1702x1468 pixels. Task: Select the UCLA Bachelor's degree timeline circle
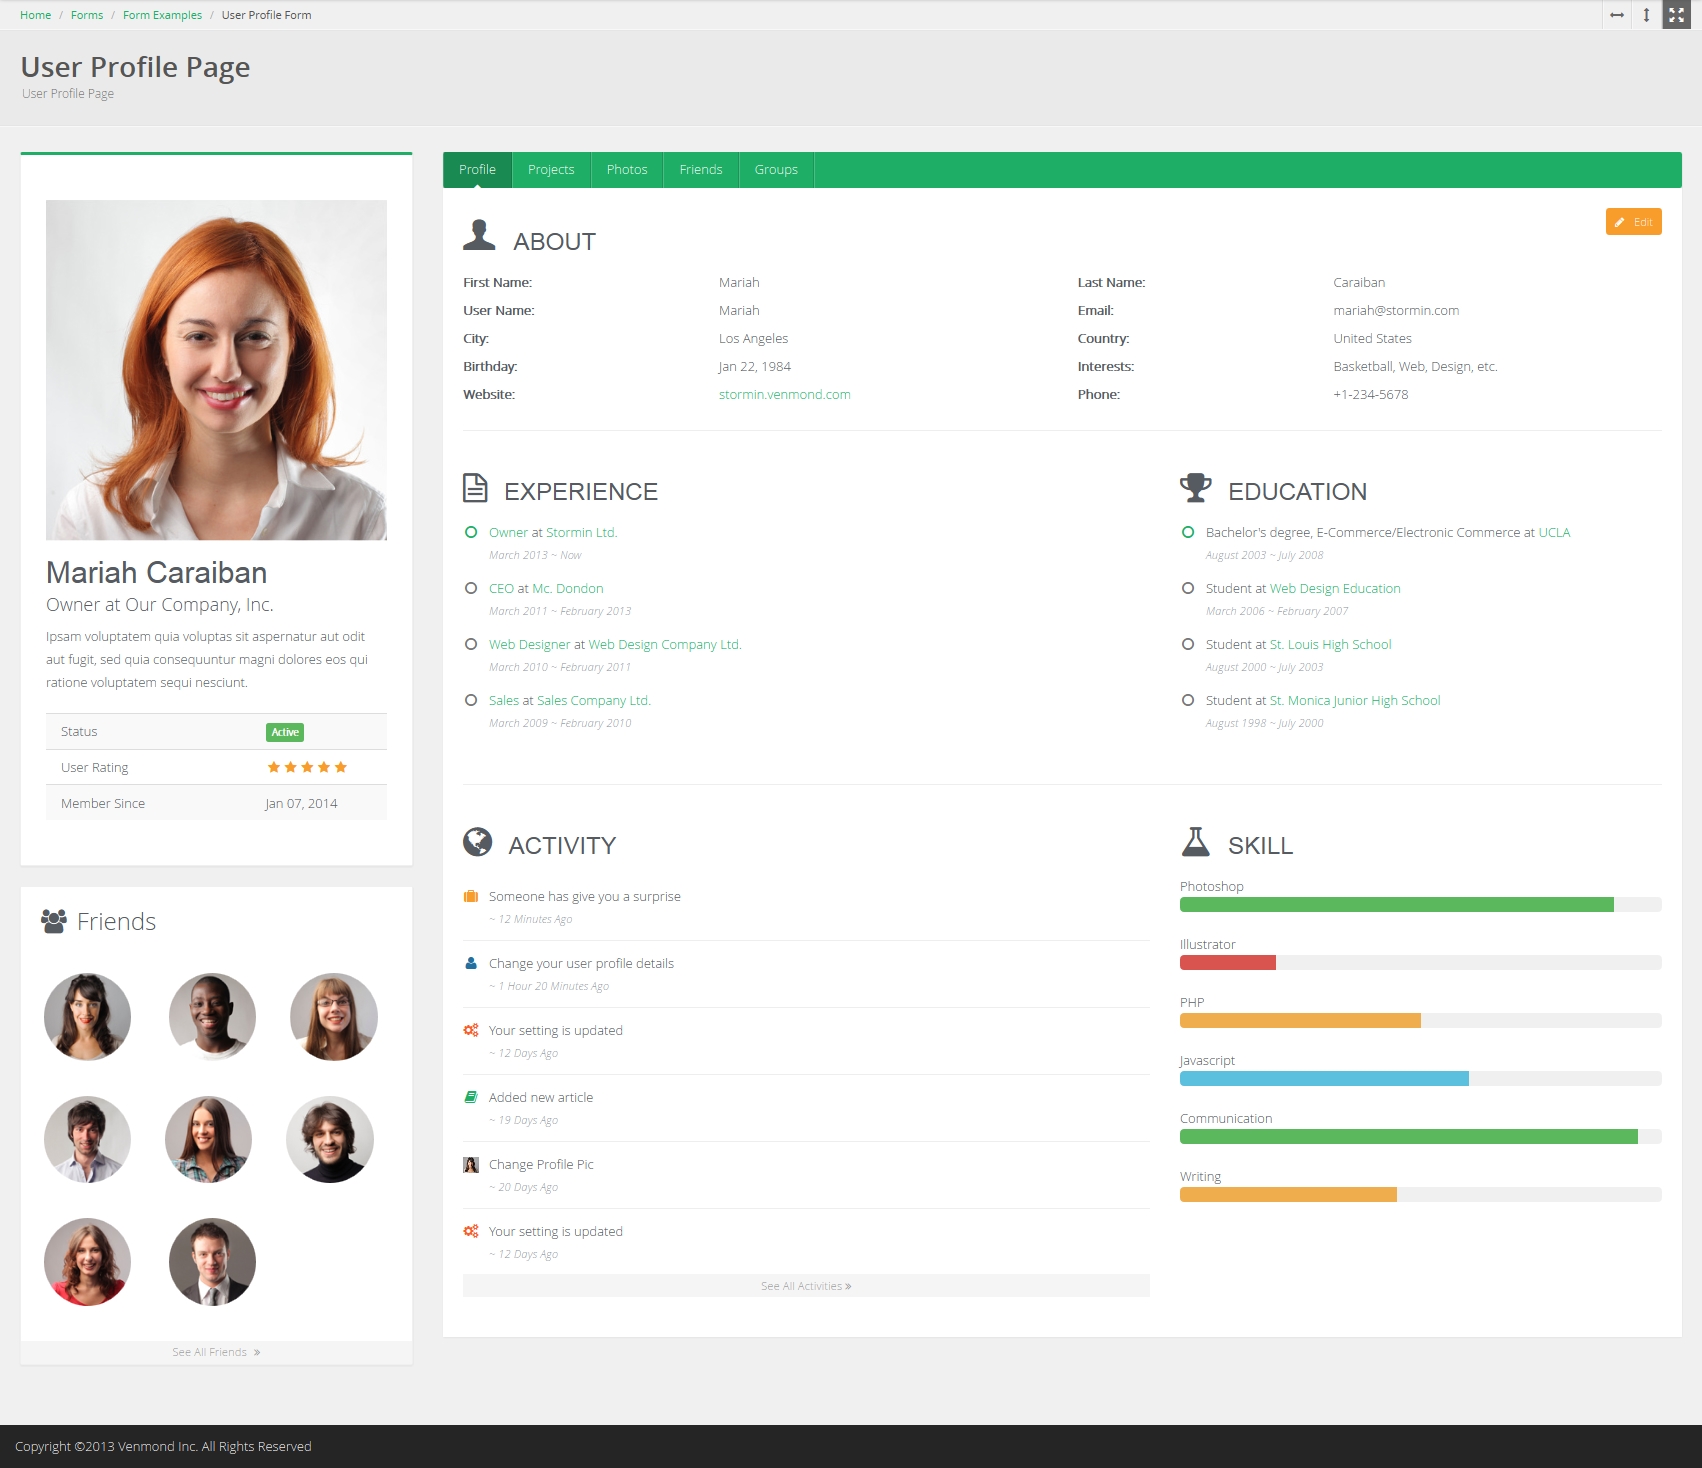click(x=1188, y=533)
